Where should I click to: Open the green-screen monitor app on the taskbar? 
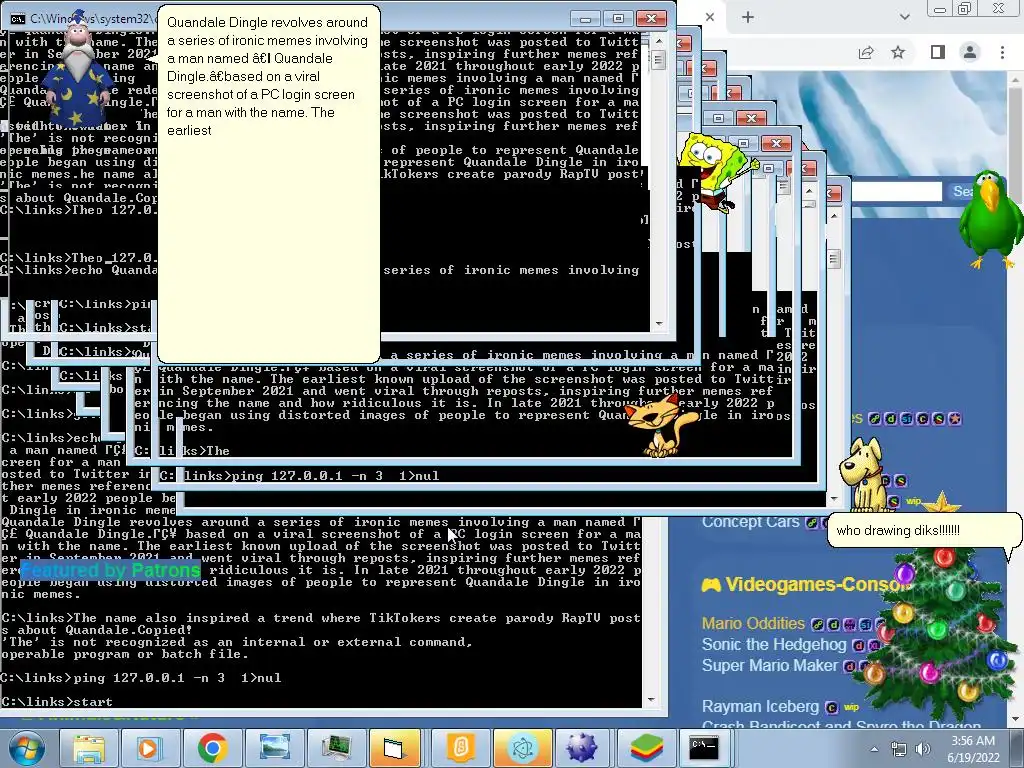pos(336,748)
